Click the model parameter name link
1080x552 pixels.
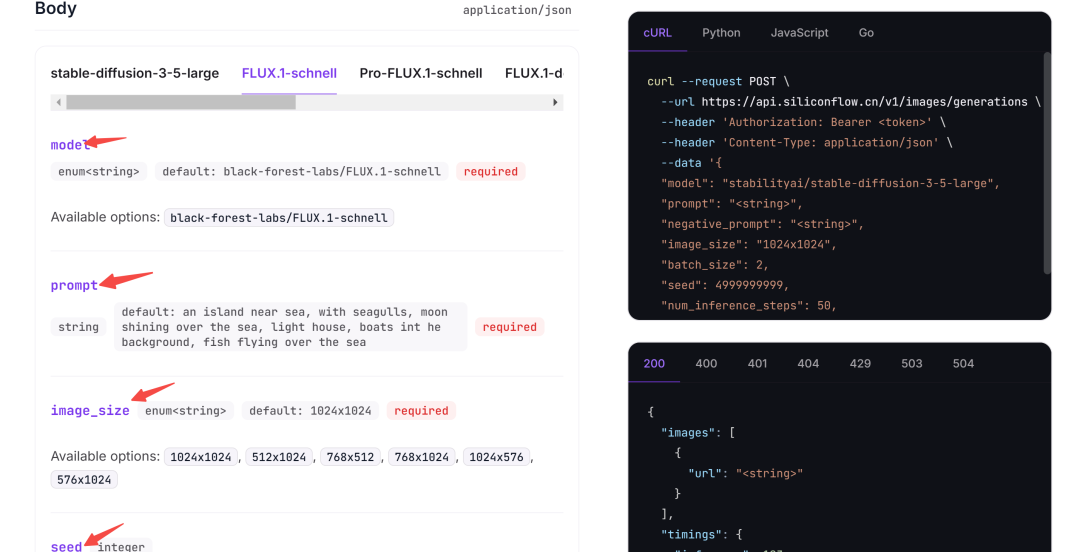coord(70,145)
